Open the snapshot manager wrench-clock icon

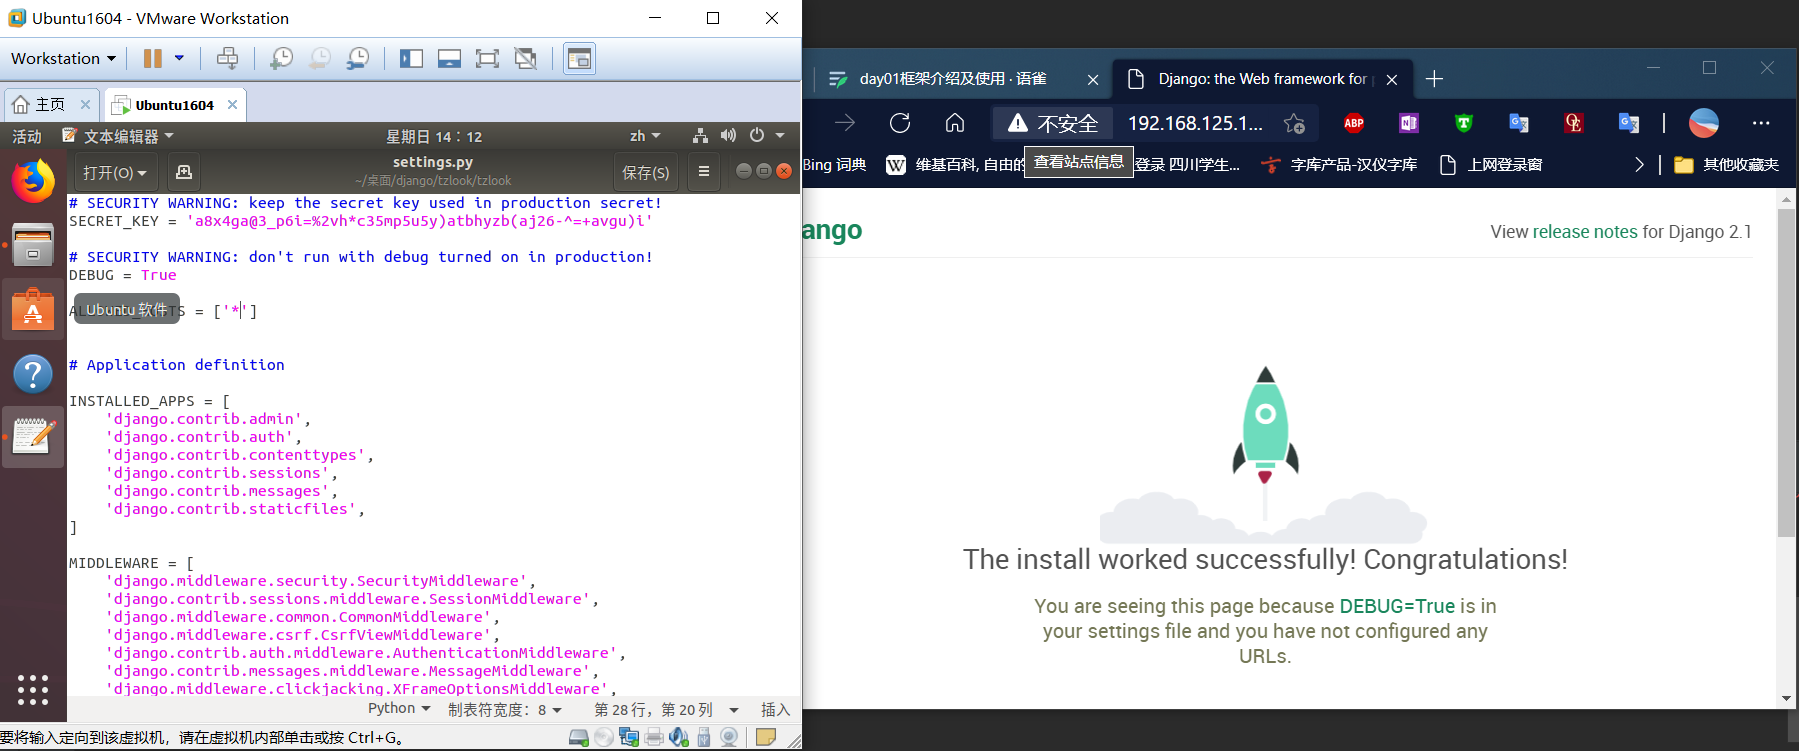[358, 58]
